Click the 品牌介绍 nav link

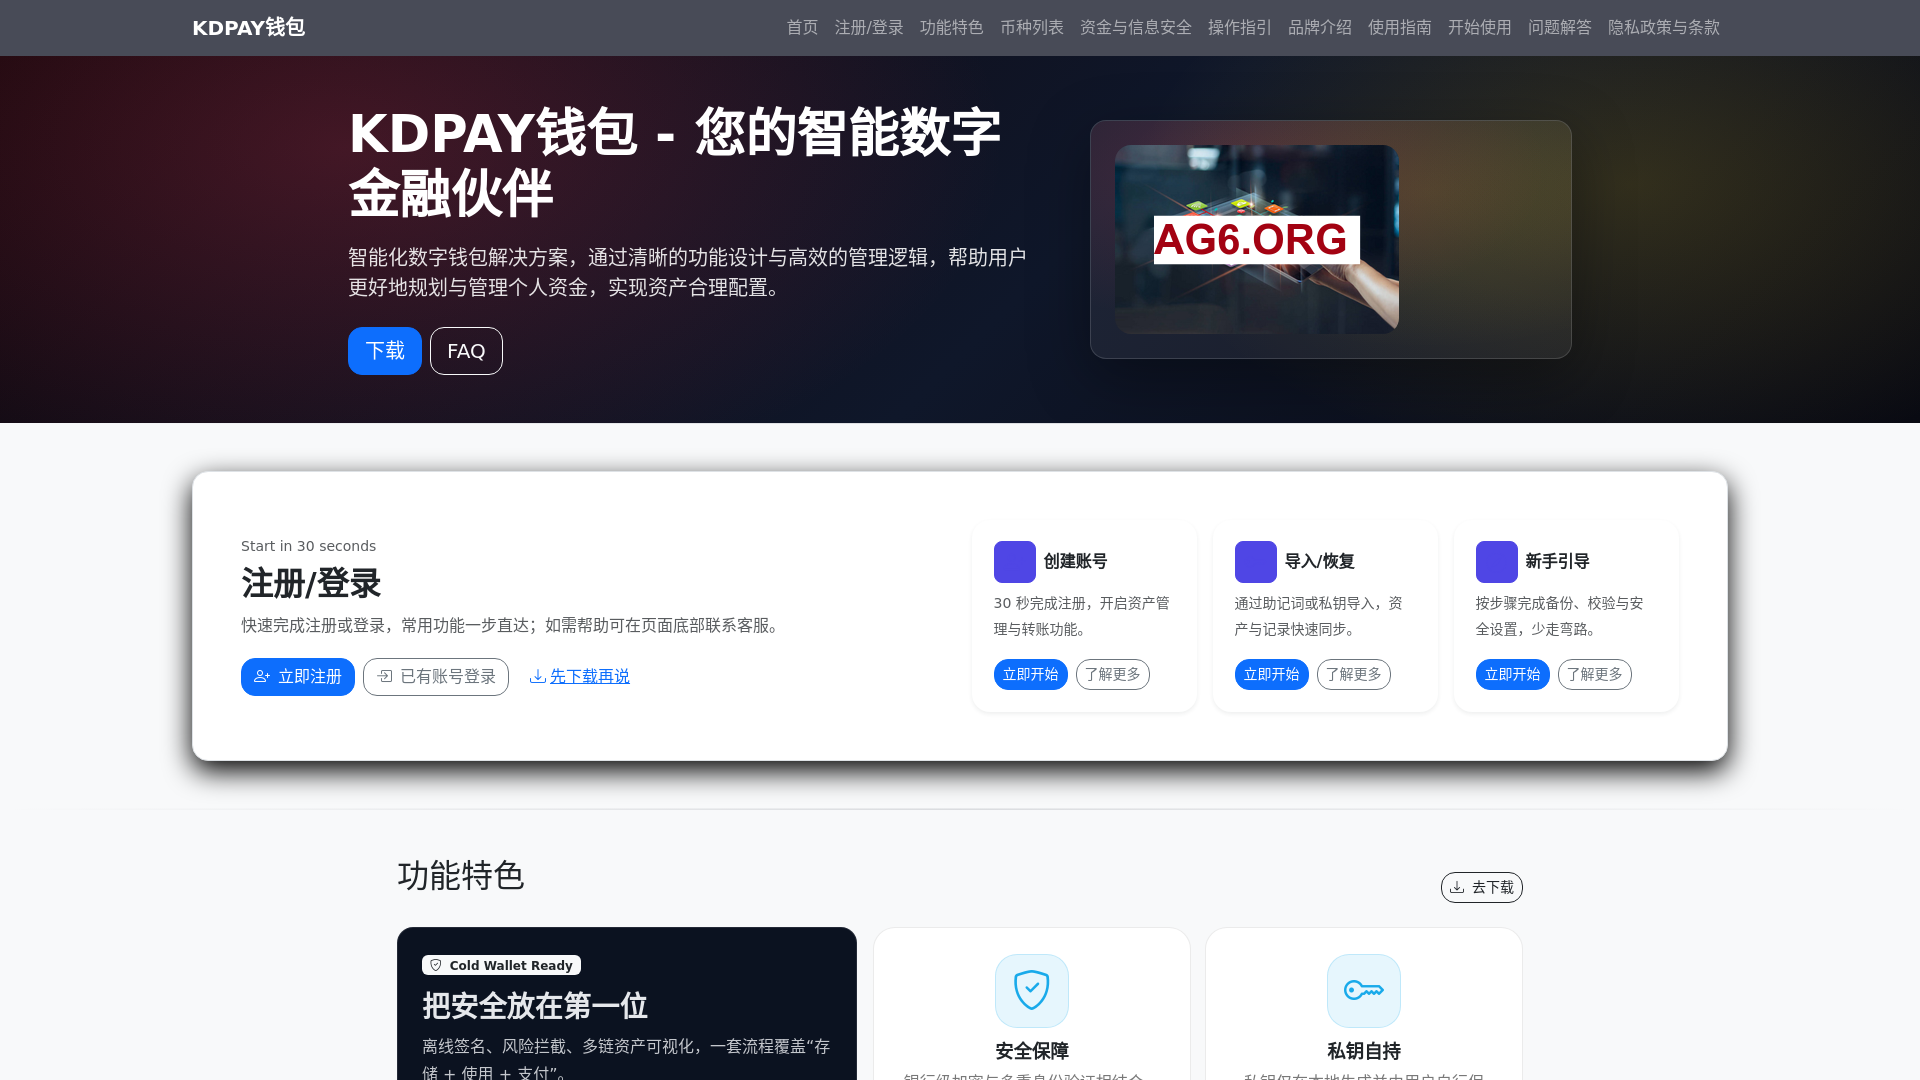[1319, 28]
